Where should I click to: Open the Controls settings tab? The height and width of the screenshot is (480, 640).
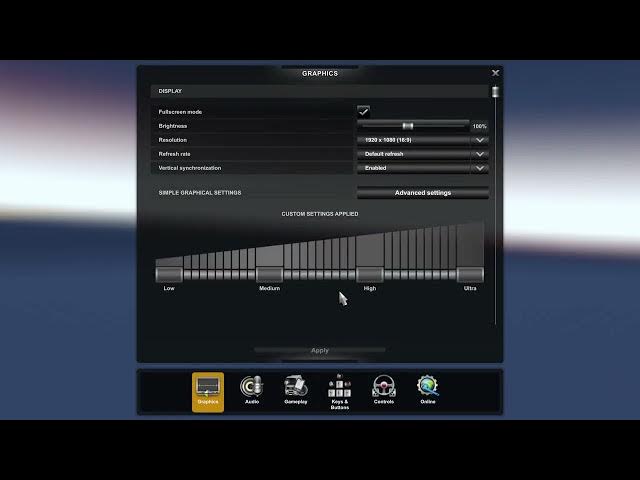coord(384,391)
